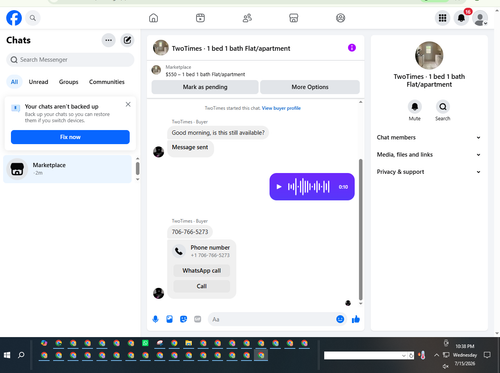Click the chat header listing thumbnail

coord(161,48)
